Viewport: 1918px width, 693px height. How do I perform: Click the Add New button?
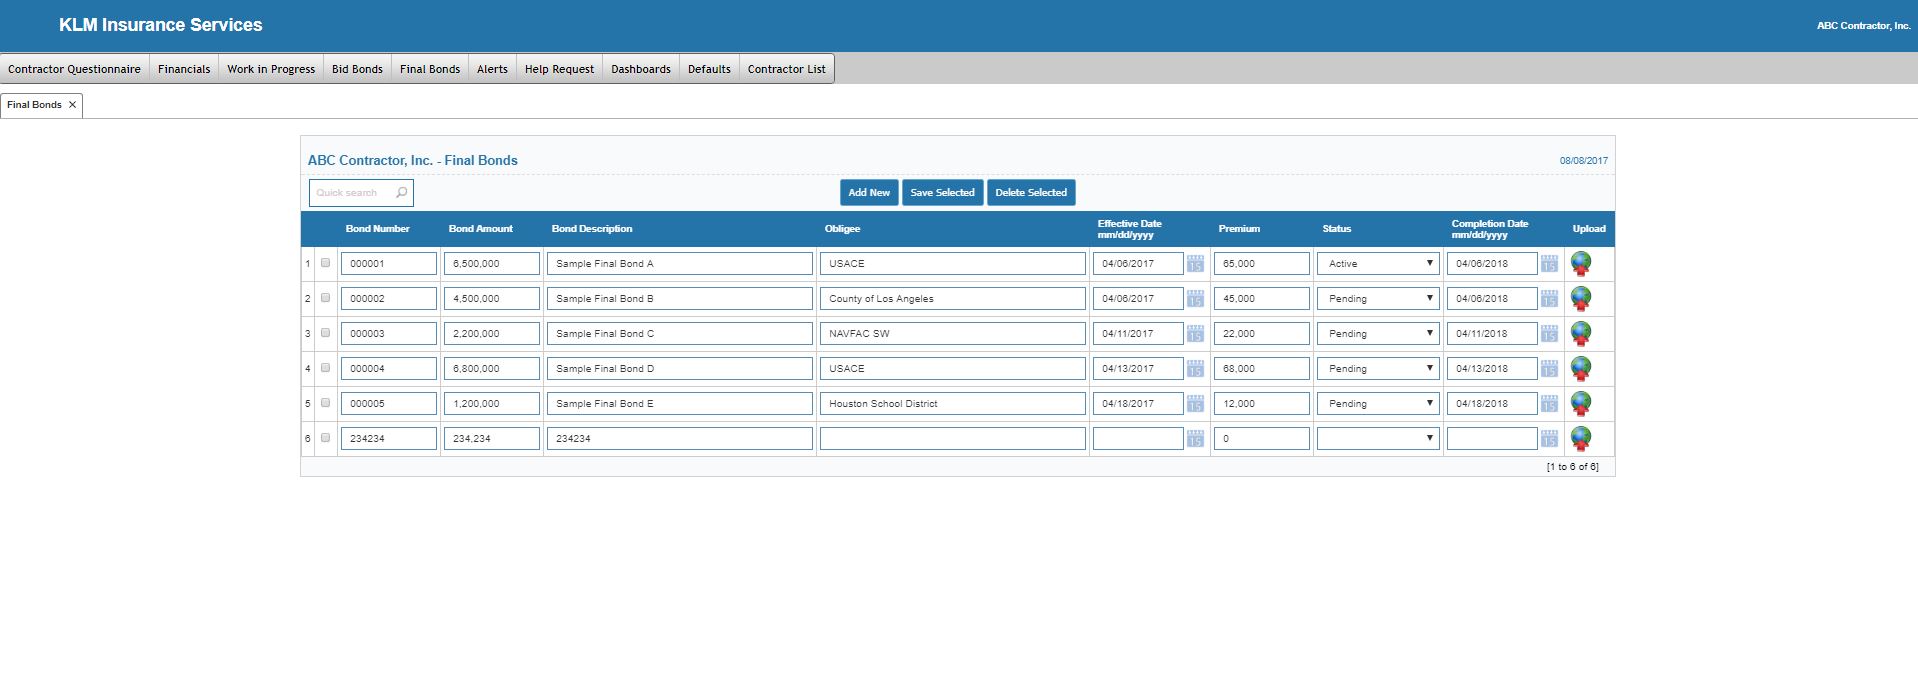(x=868, y=193)
